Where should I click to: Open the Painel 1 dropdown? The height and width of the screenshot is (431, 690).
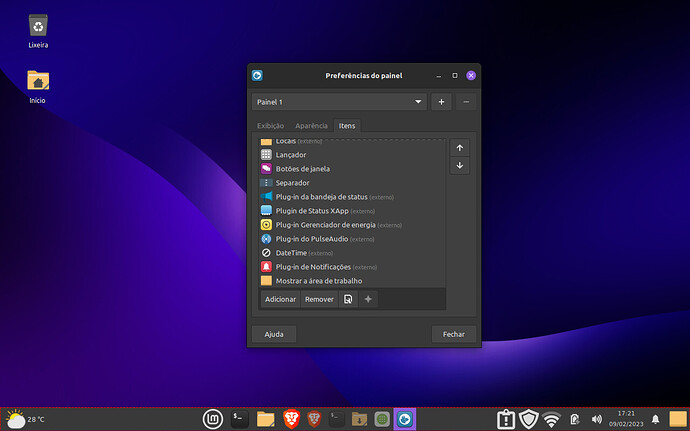(339, 102)
